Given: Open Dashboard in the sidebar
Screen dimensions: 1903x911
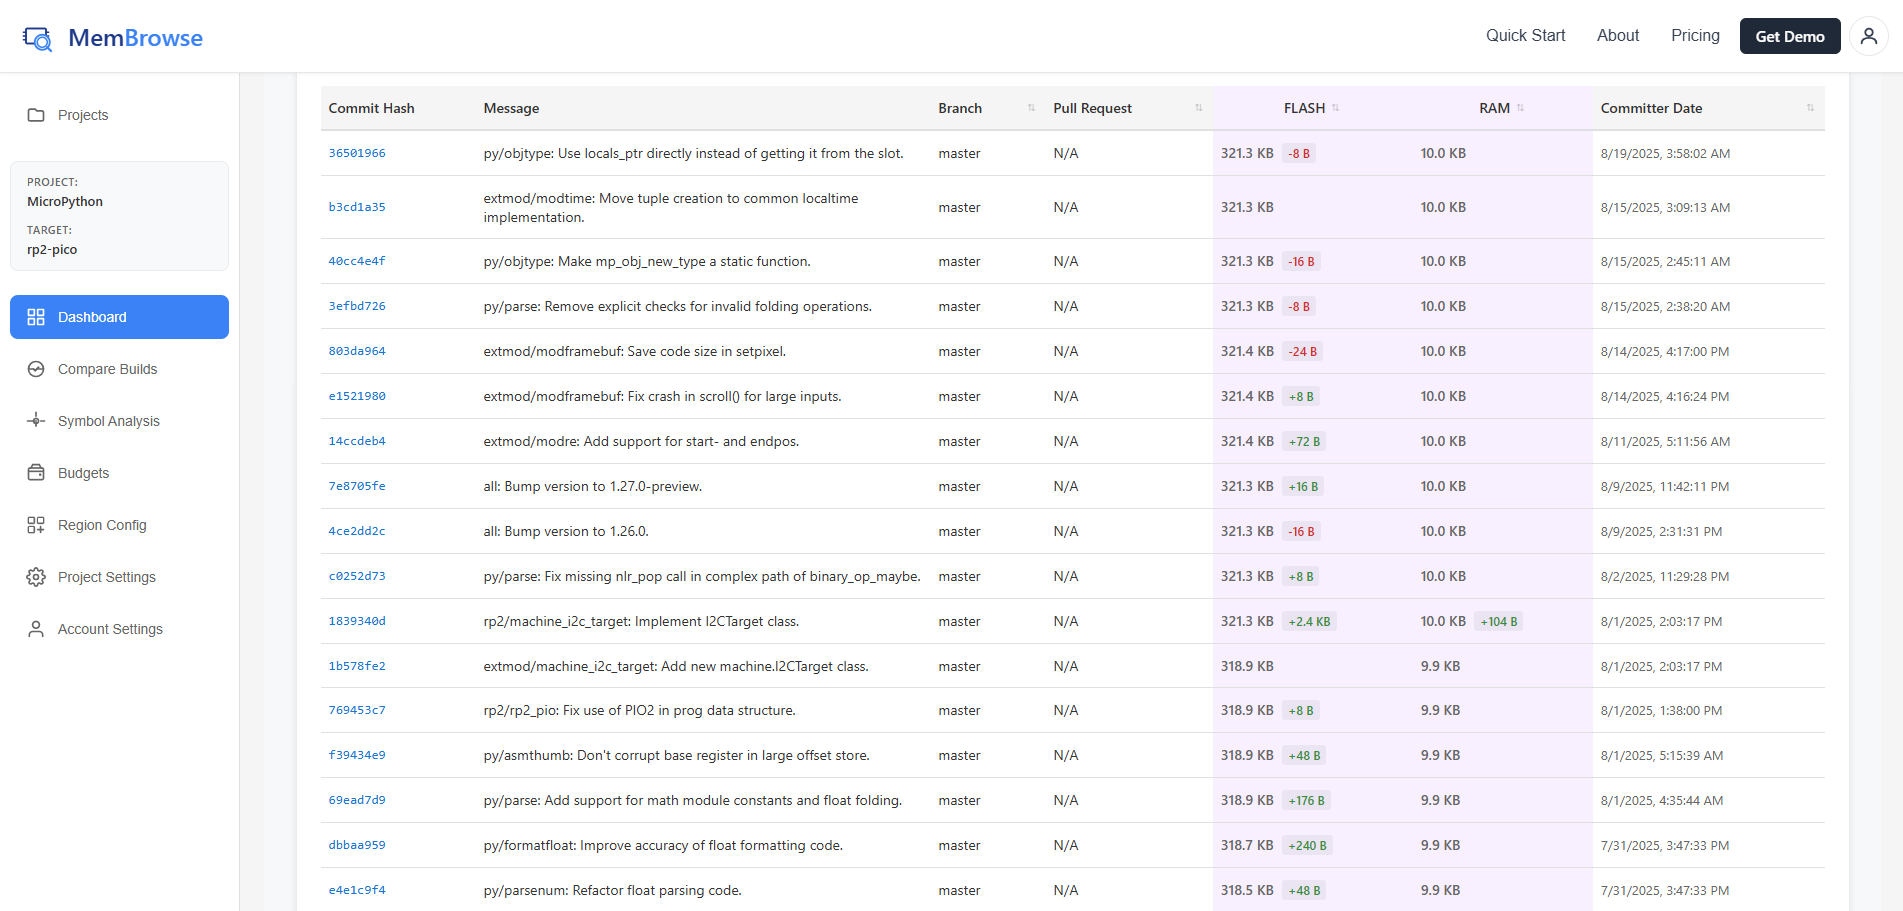Looking at the screenshot, I should pos(119,317).
